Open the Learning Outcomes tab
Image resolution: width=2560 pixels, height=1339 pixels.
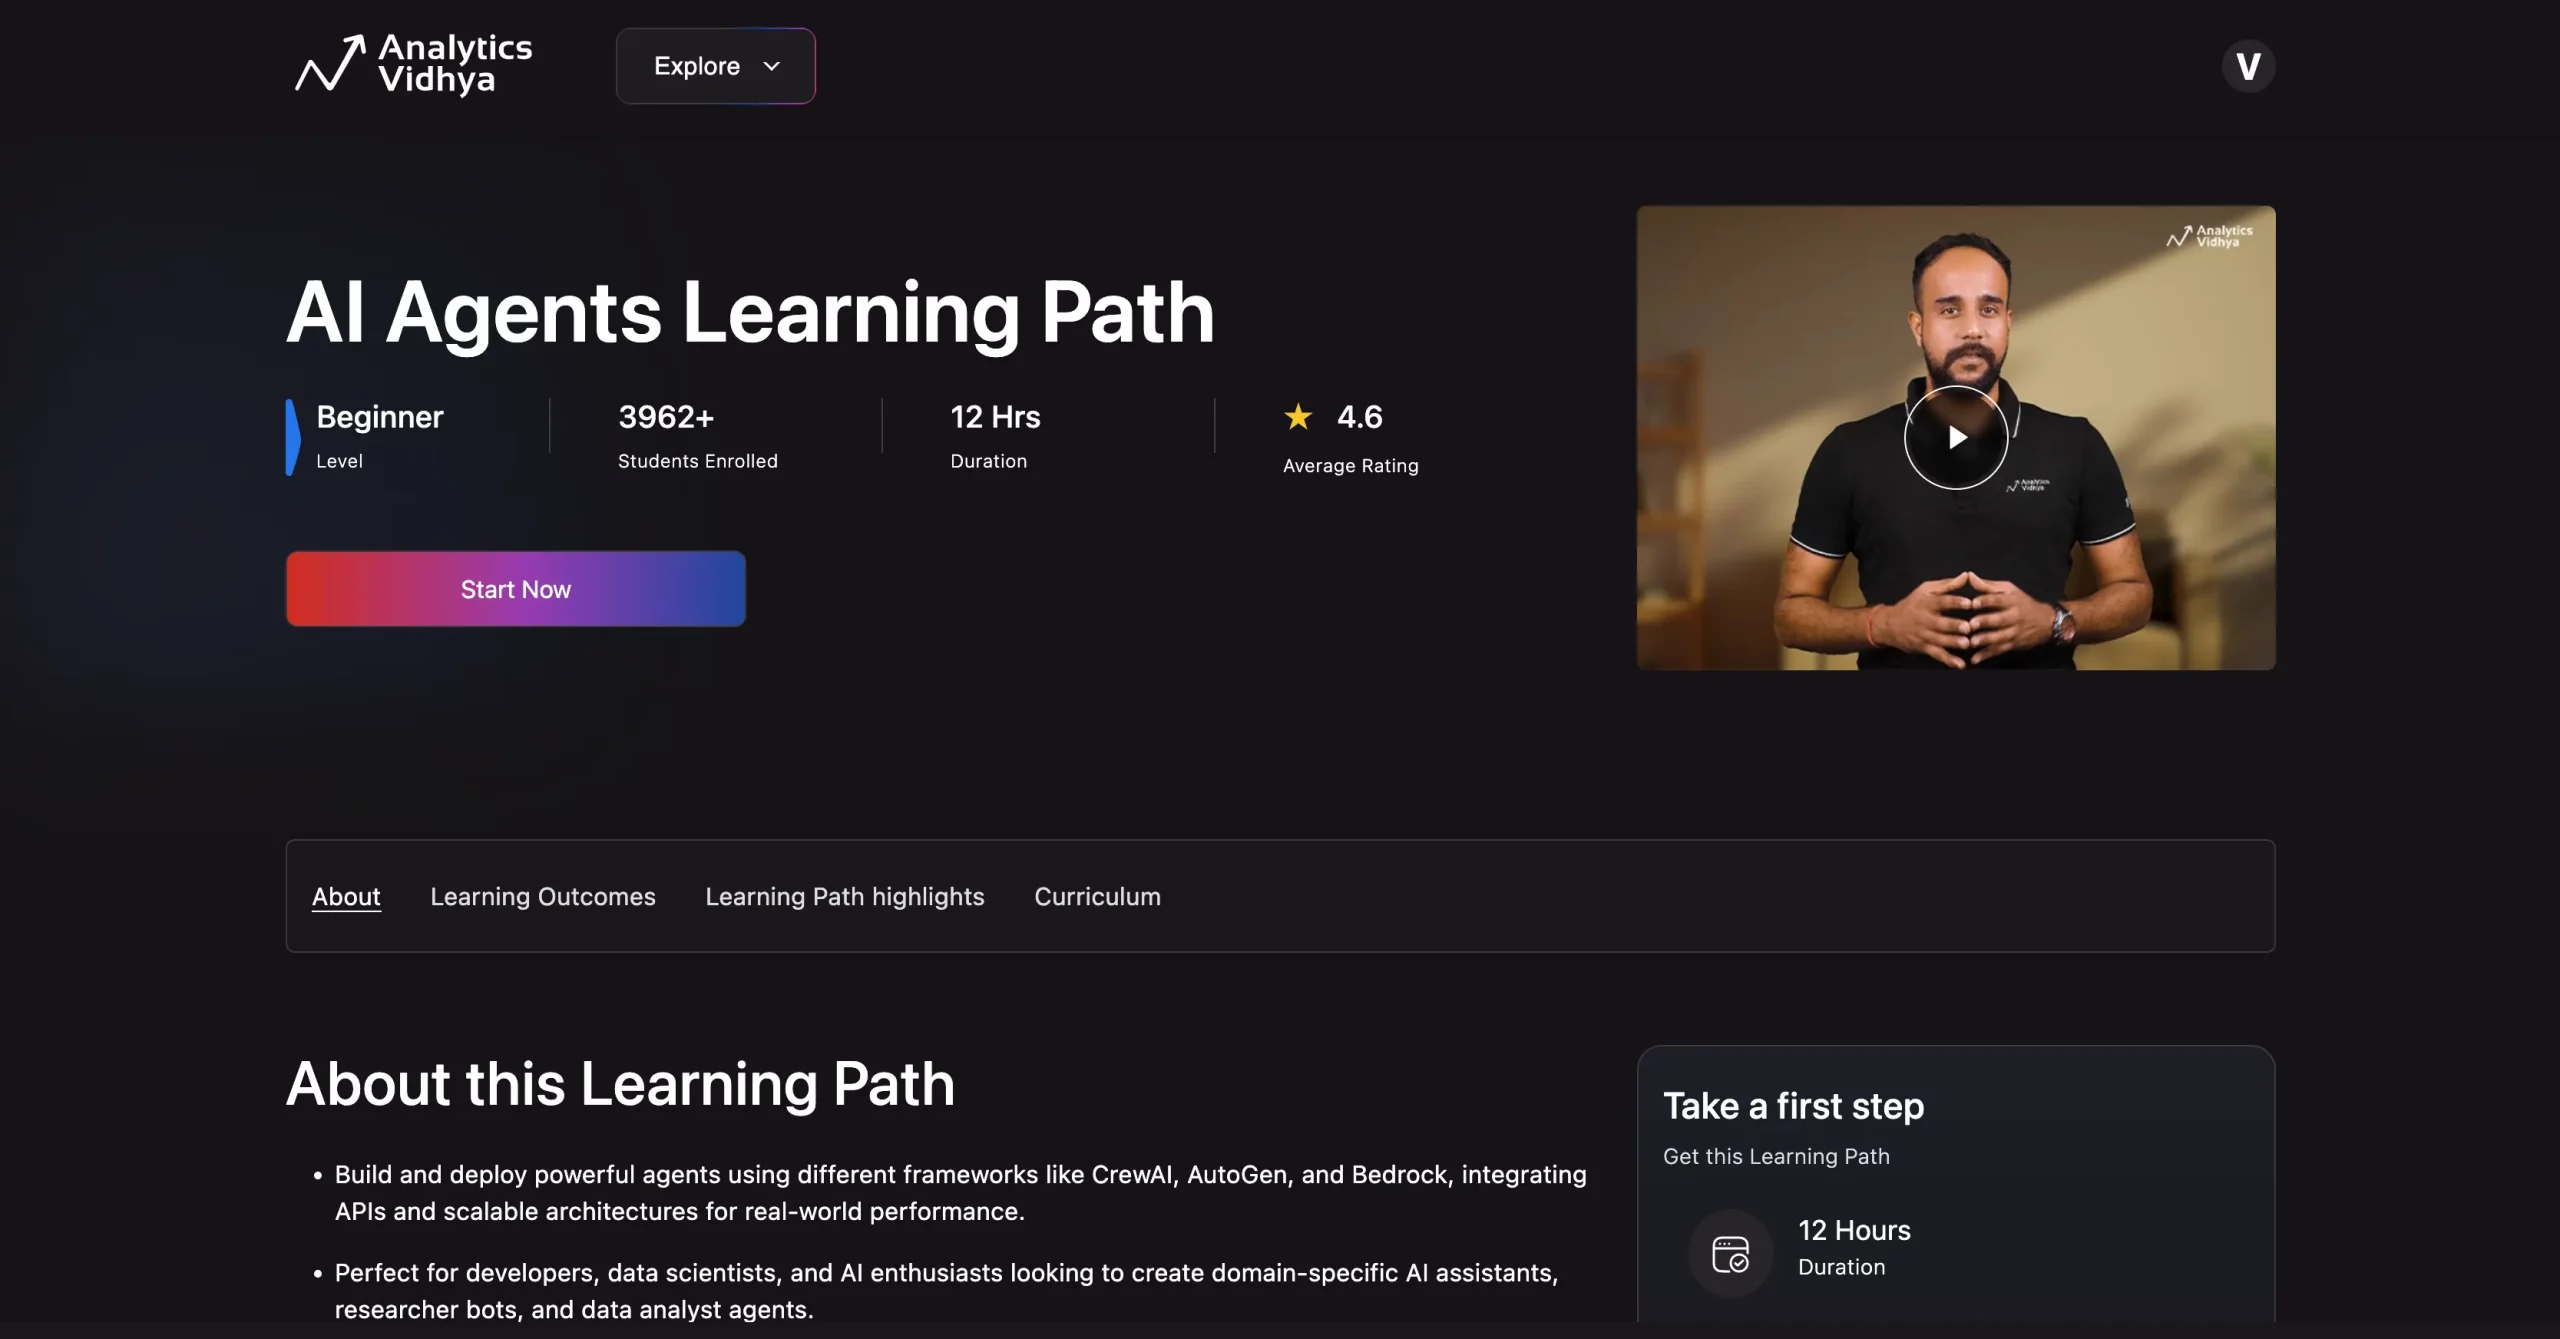pyautogui.click(x=543, y=896)
